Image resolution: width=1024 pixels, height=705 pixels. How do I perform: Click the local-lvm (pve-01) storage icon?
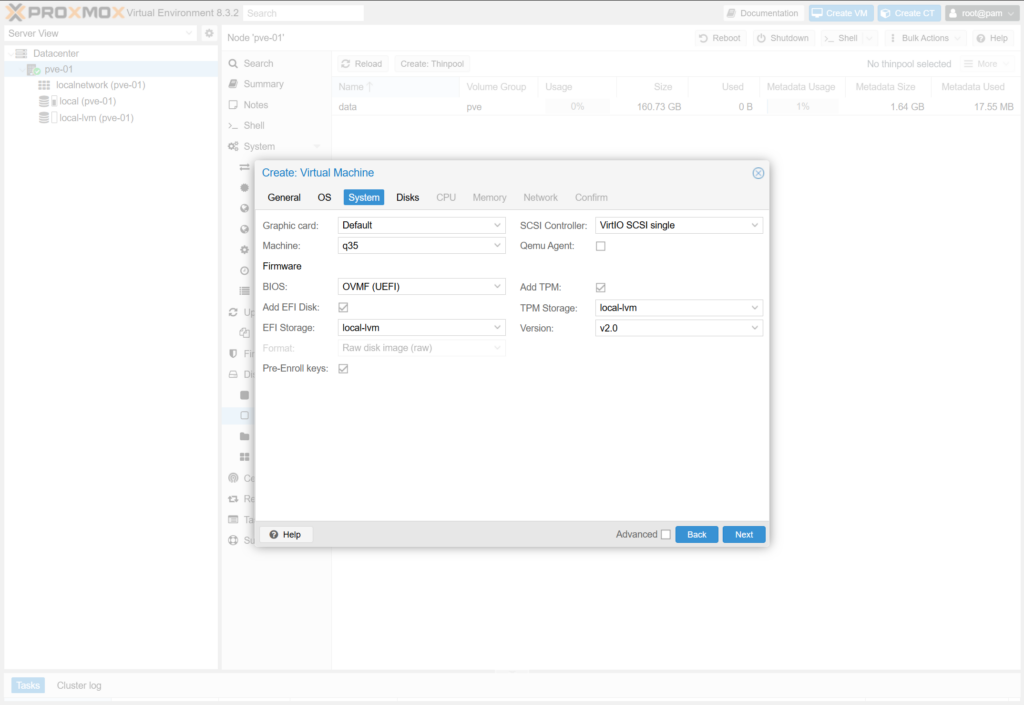(44, 118)
